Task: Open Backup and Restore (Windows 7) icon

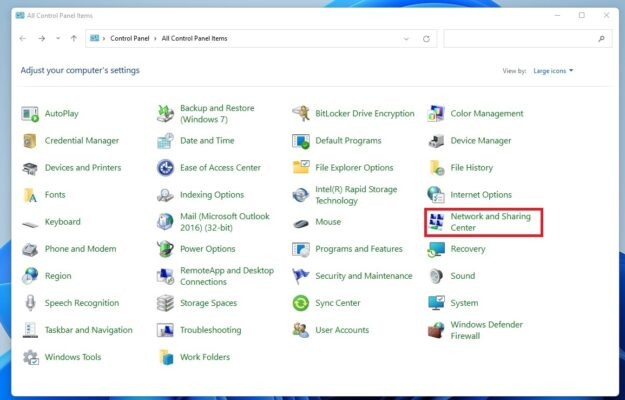Action: coord(165,114)
